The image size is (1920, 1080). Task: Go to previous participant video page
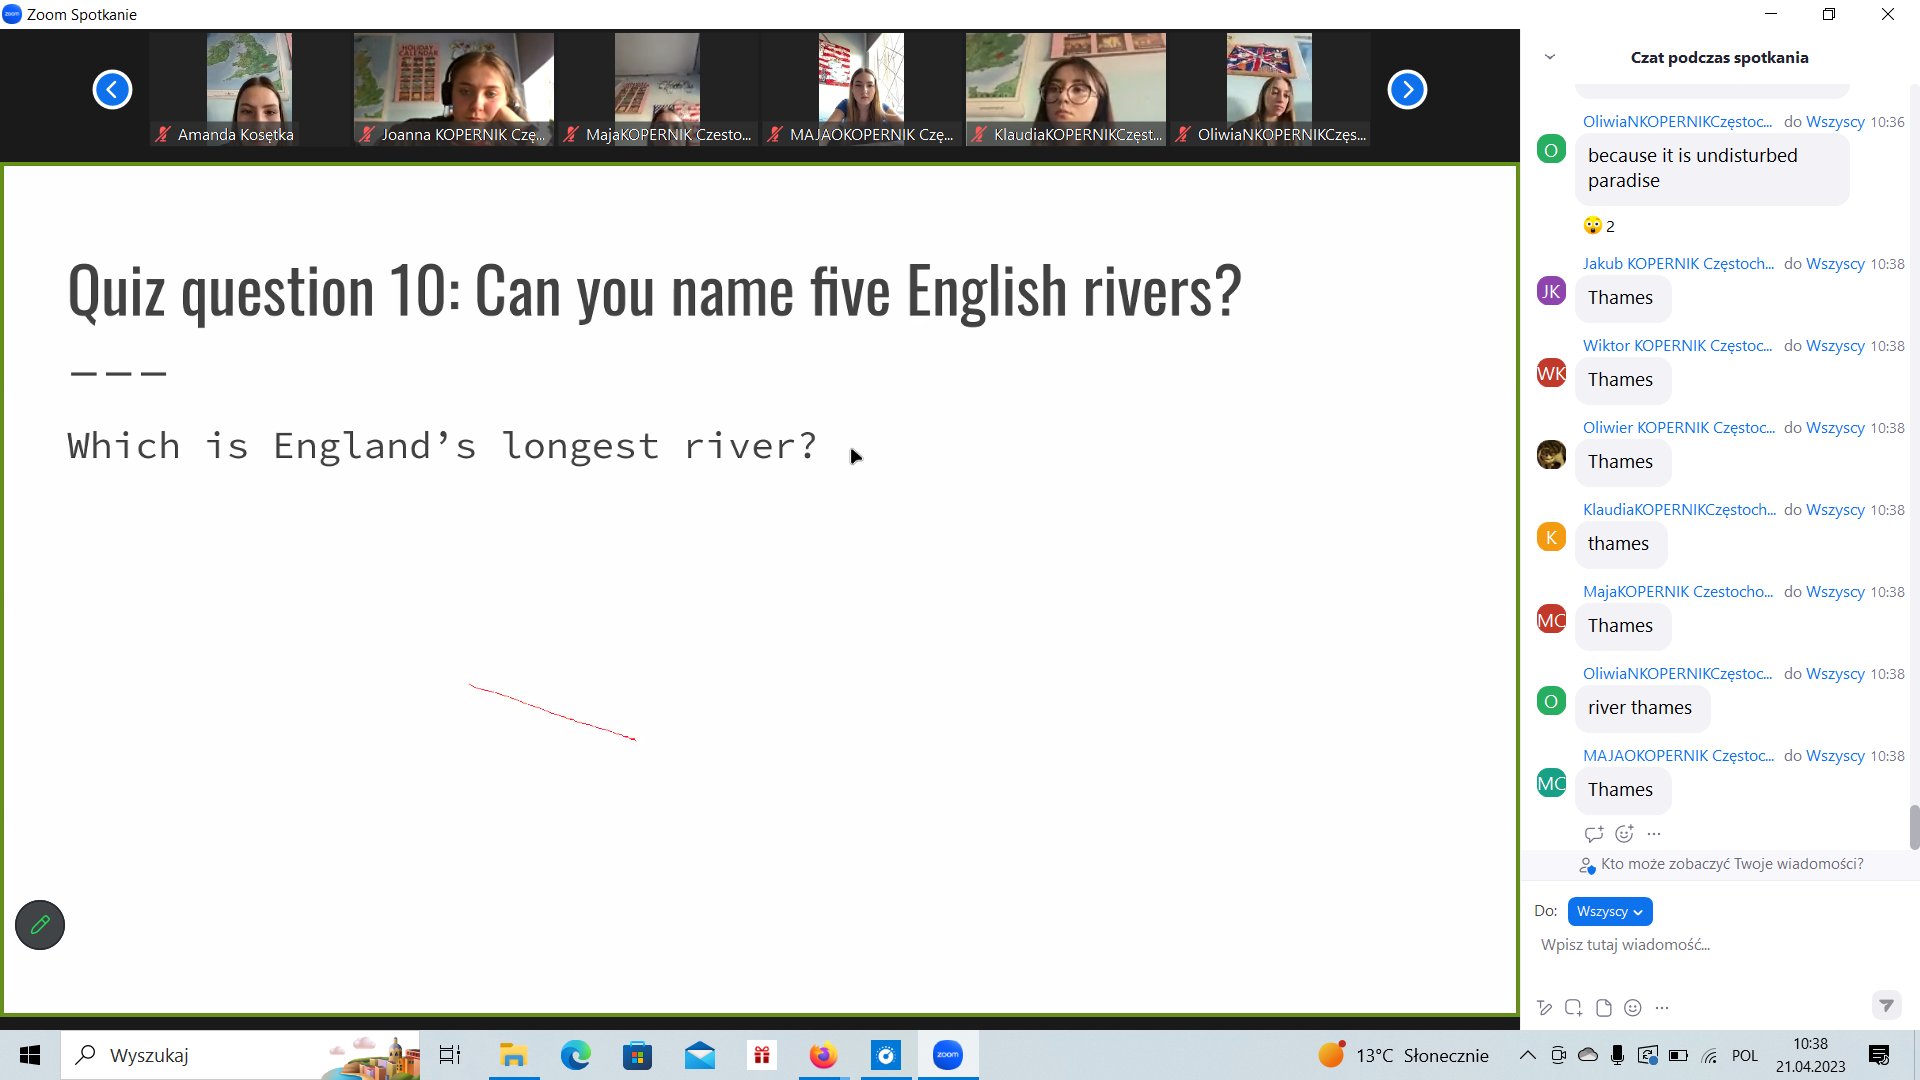112,90
